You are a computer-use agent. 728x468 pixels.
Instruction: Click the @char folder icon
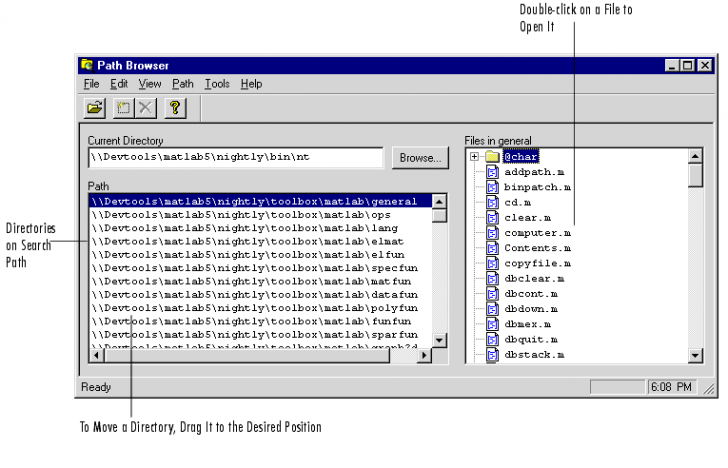tap(492, 157)
